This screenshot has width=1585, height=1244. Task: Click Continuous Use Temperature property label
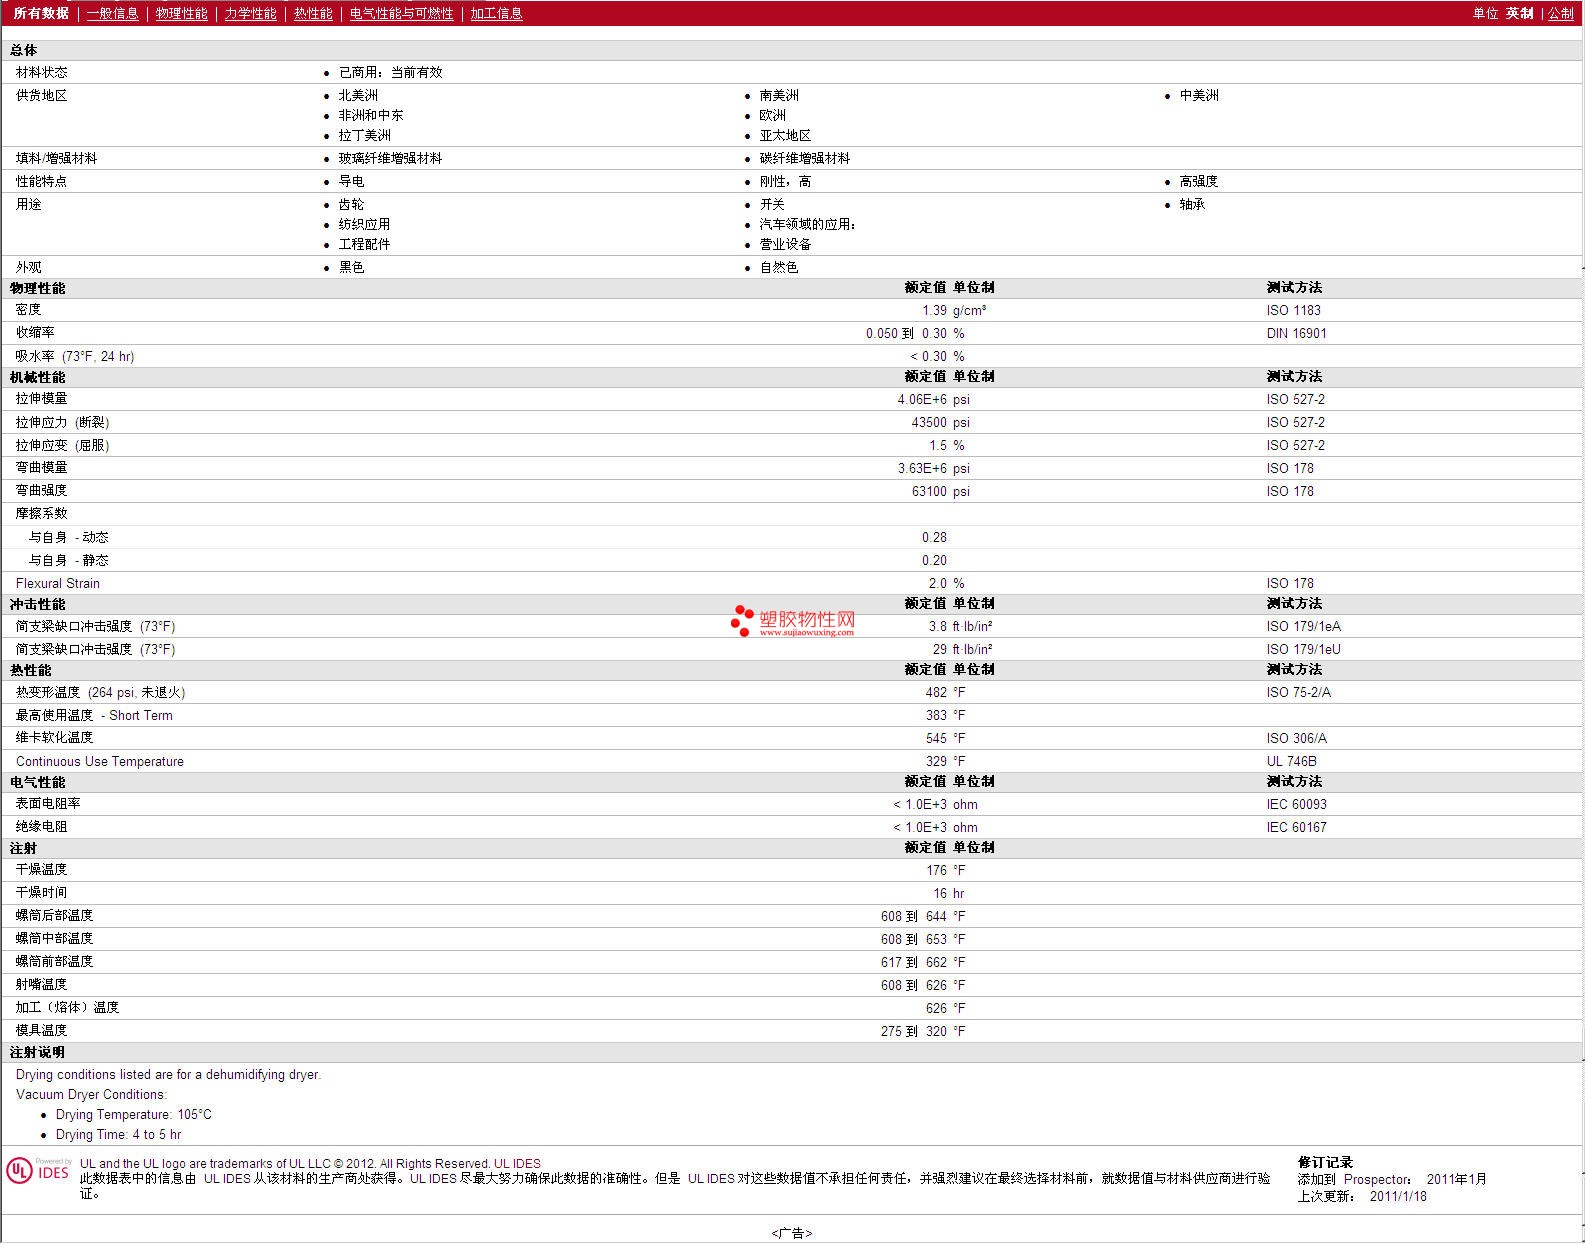click(100, 761)
